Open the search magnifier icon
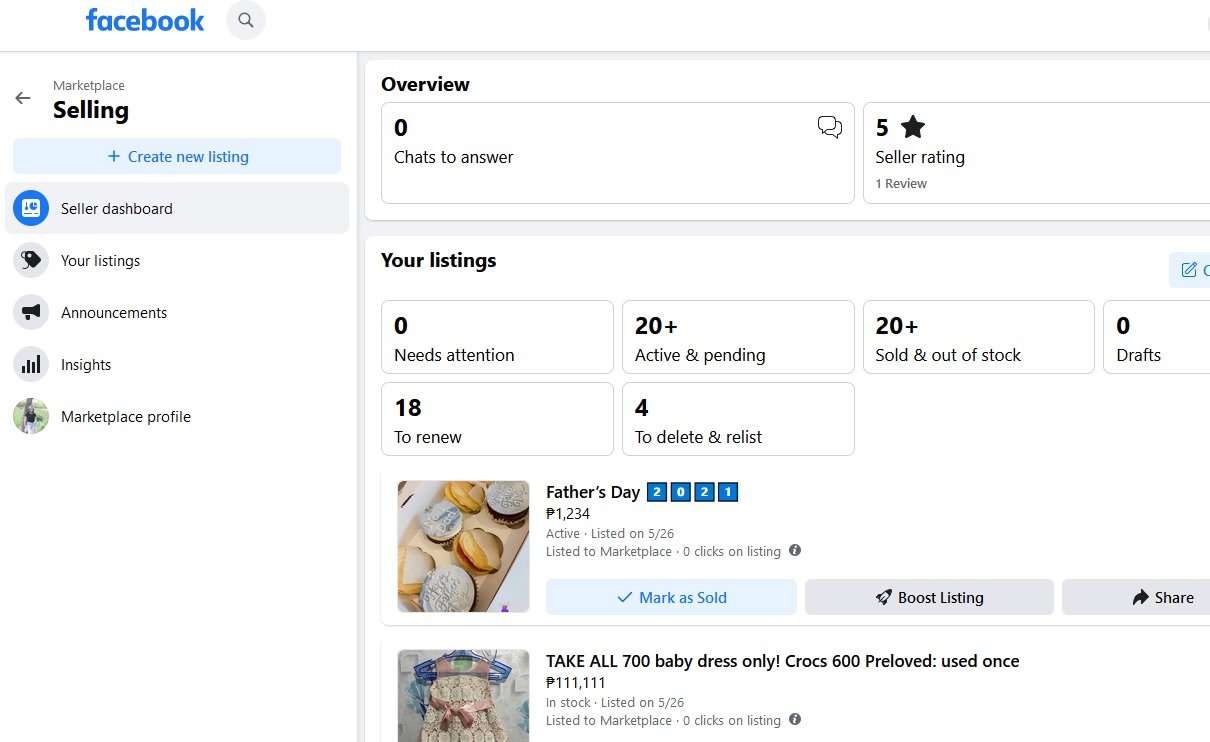The width and height of the screenshot is (1210, 742). point(246,20)
